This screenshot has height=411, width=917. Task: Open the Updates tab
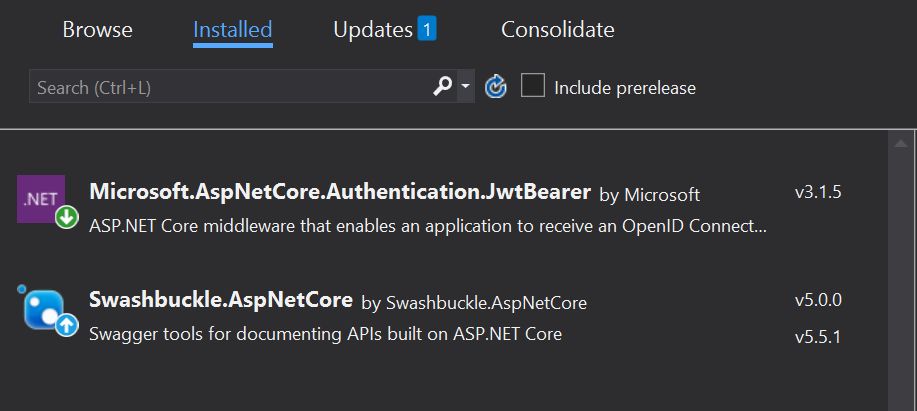pos(373,30)
